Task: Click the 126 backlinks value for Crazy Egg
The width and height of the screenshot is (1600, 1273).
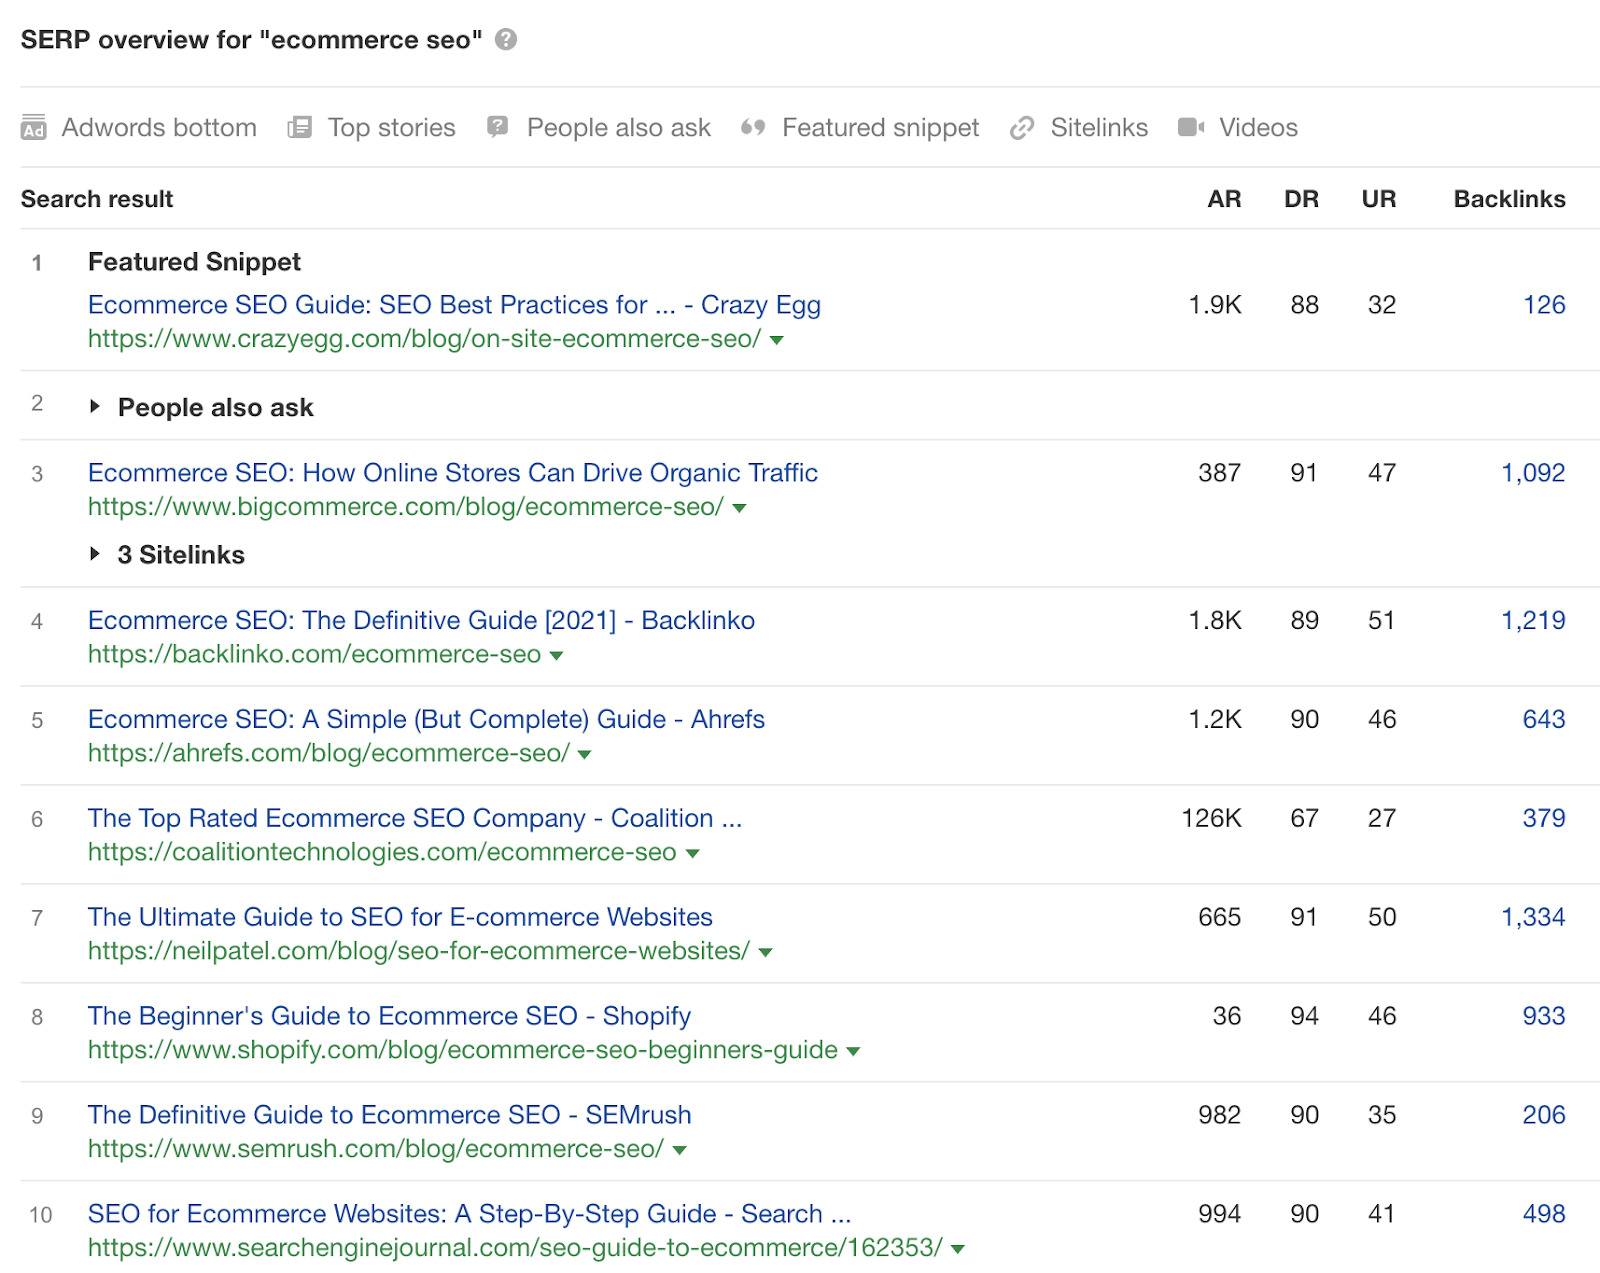Action: 1546,305
